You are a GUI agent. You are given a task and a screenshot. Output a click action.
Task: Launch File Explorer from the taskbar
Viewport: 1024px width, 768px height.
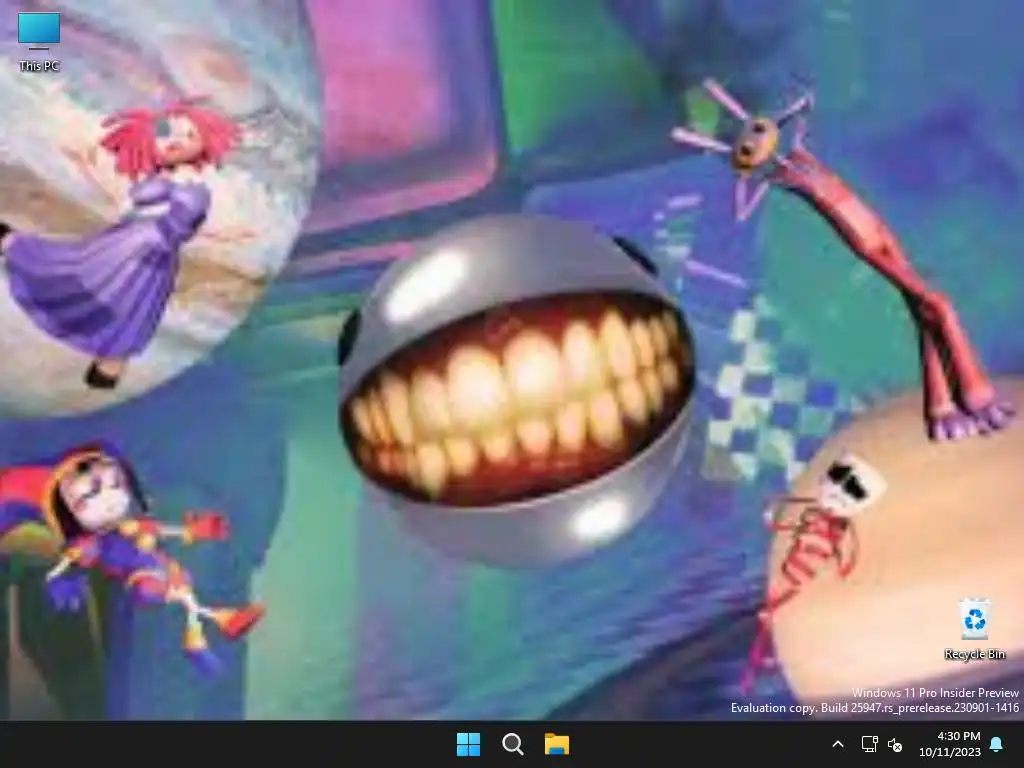click(x=557, y=744)
